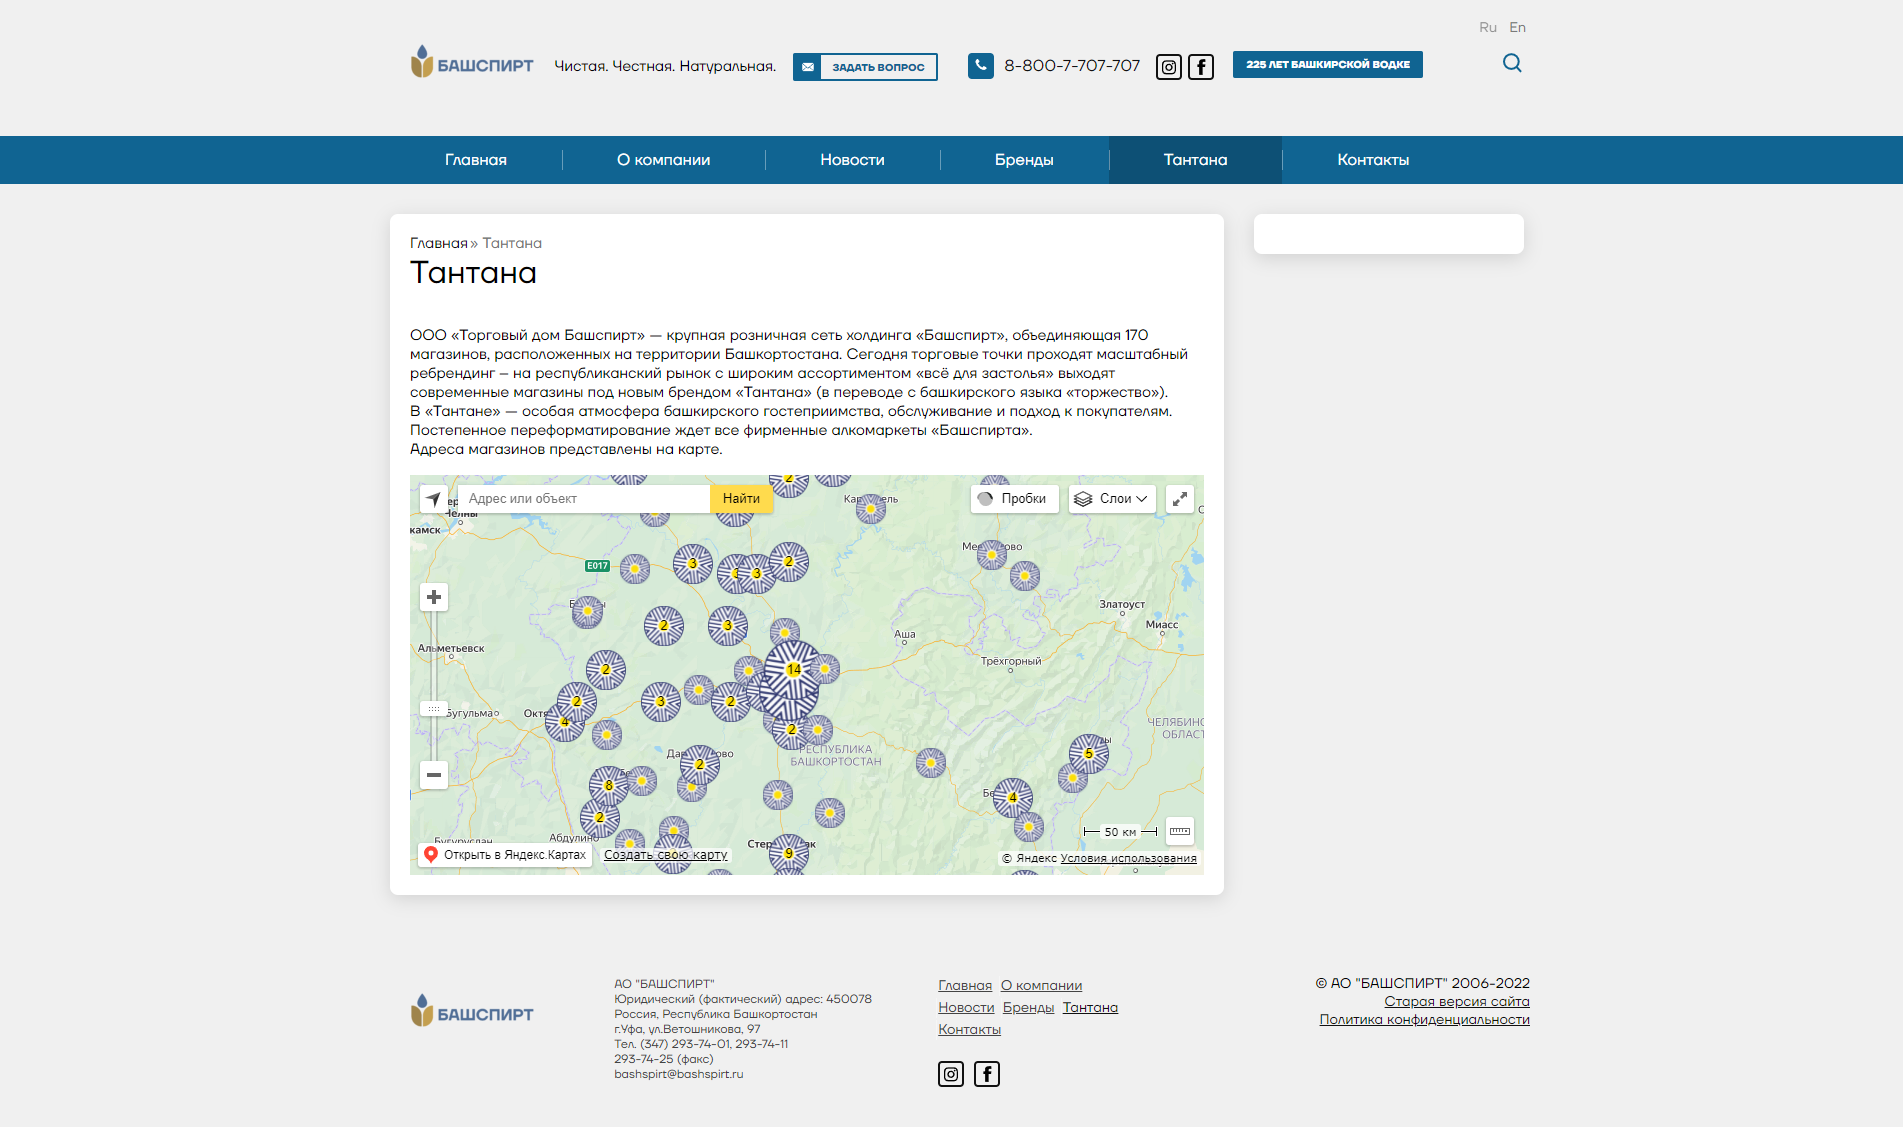Screen dimensions: 1903x1127
Task: Click the Задать вопрос button
Action: [x=865, y=67]
